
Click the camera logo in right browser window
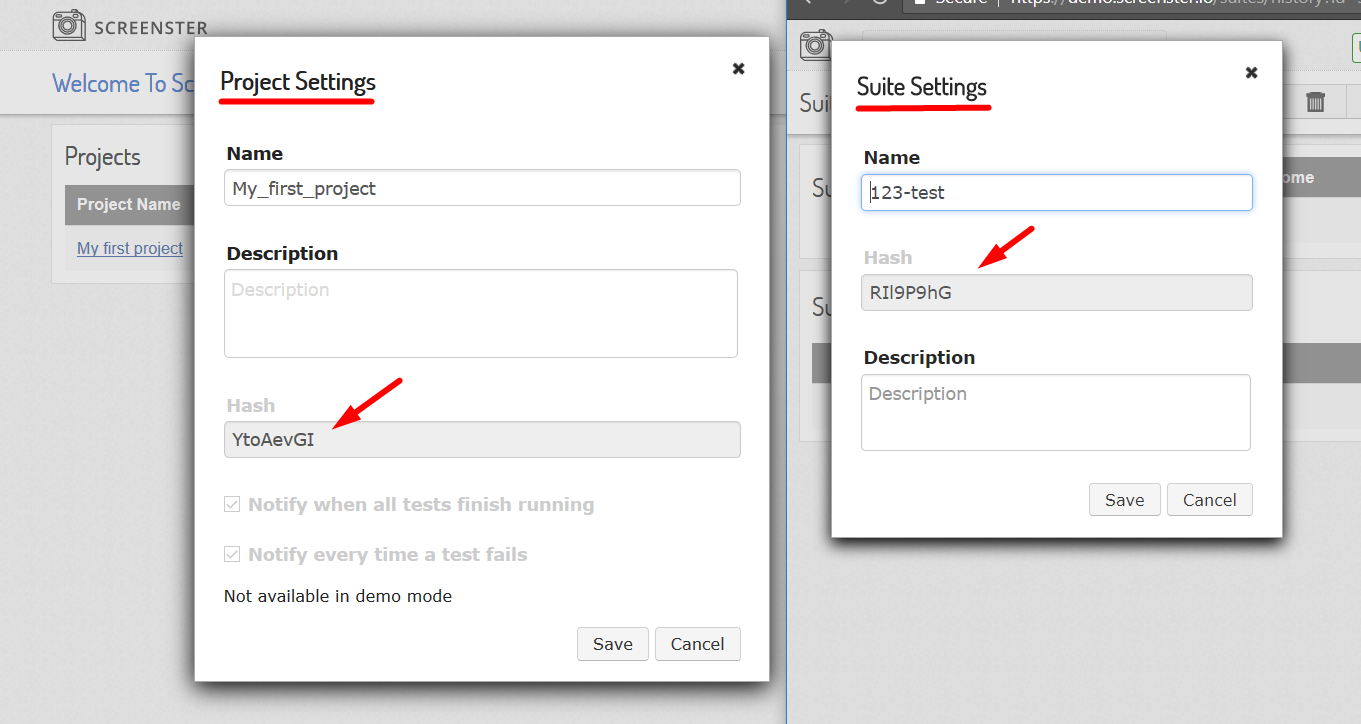pos(815,45)
